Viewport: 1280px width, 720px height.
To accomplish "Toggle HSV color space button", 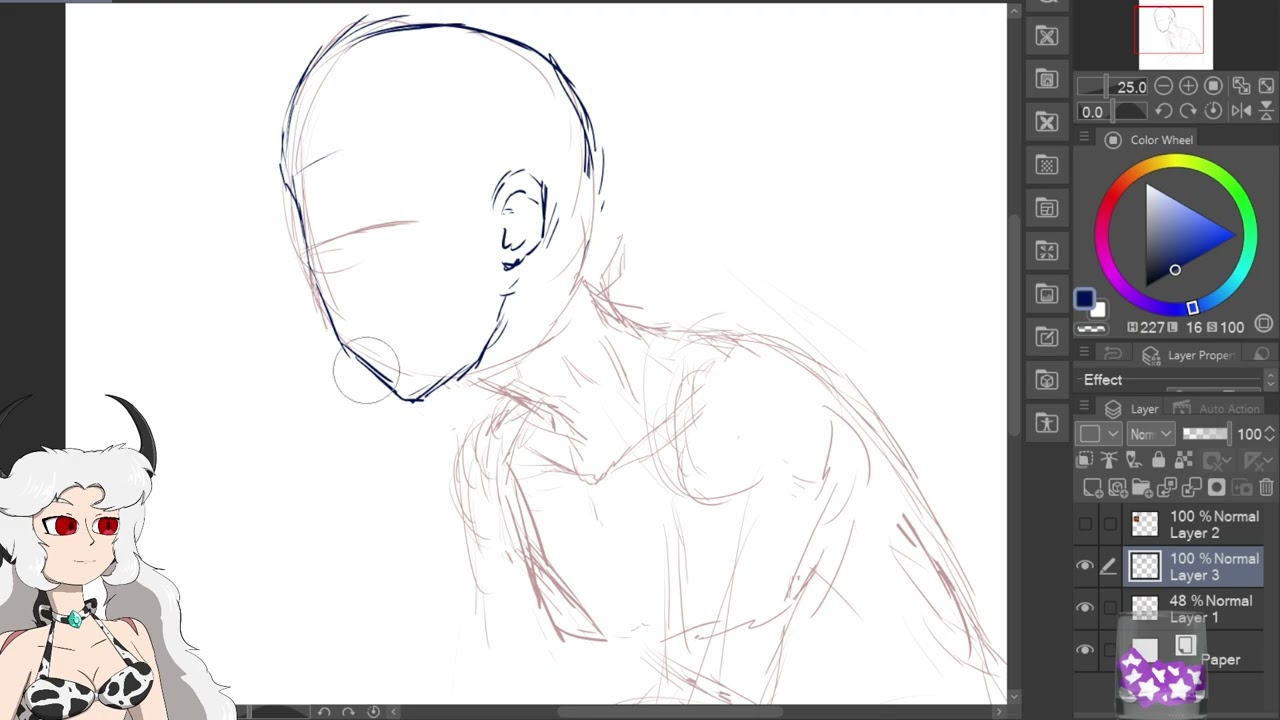I will 1264,324.
